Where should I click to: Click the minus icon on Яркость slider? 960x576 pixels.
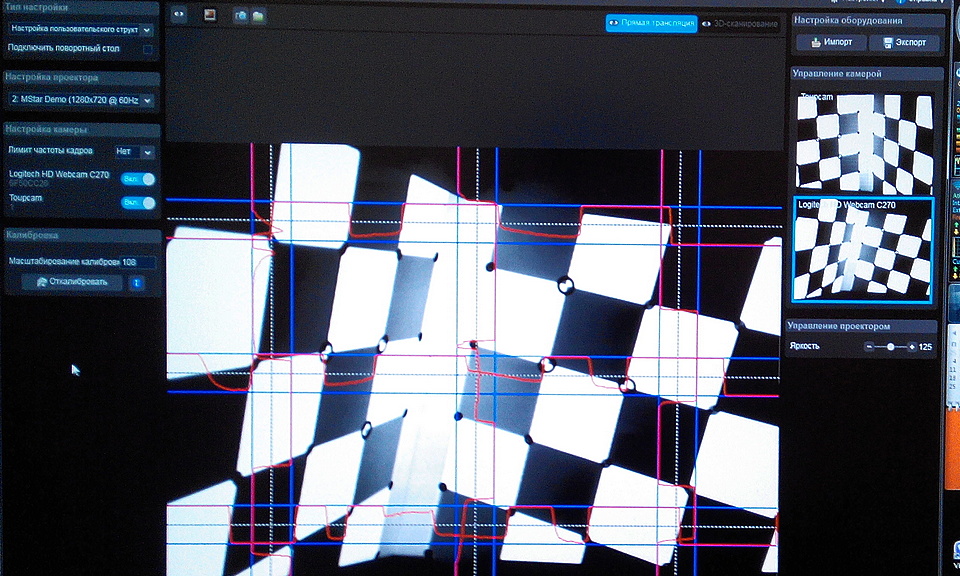click(869, 346)
